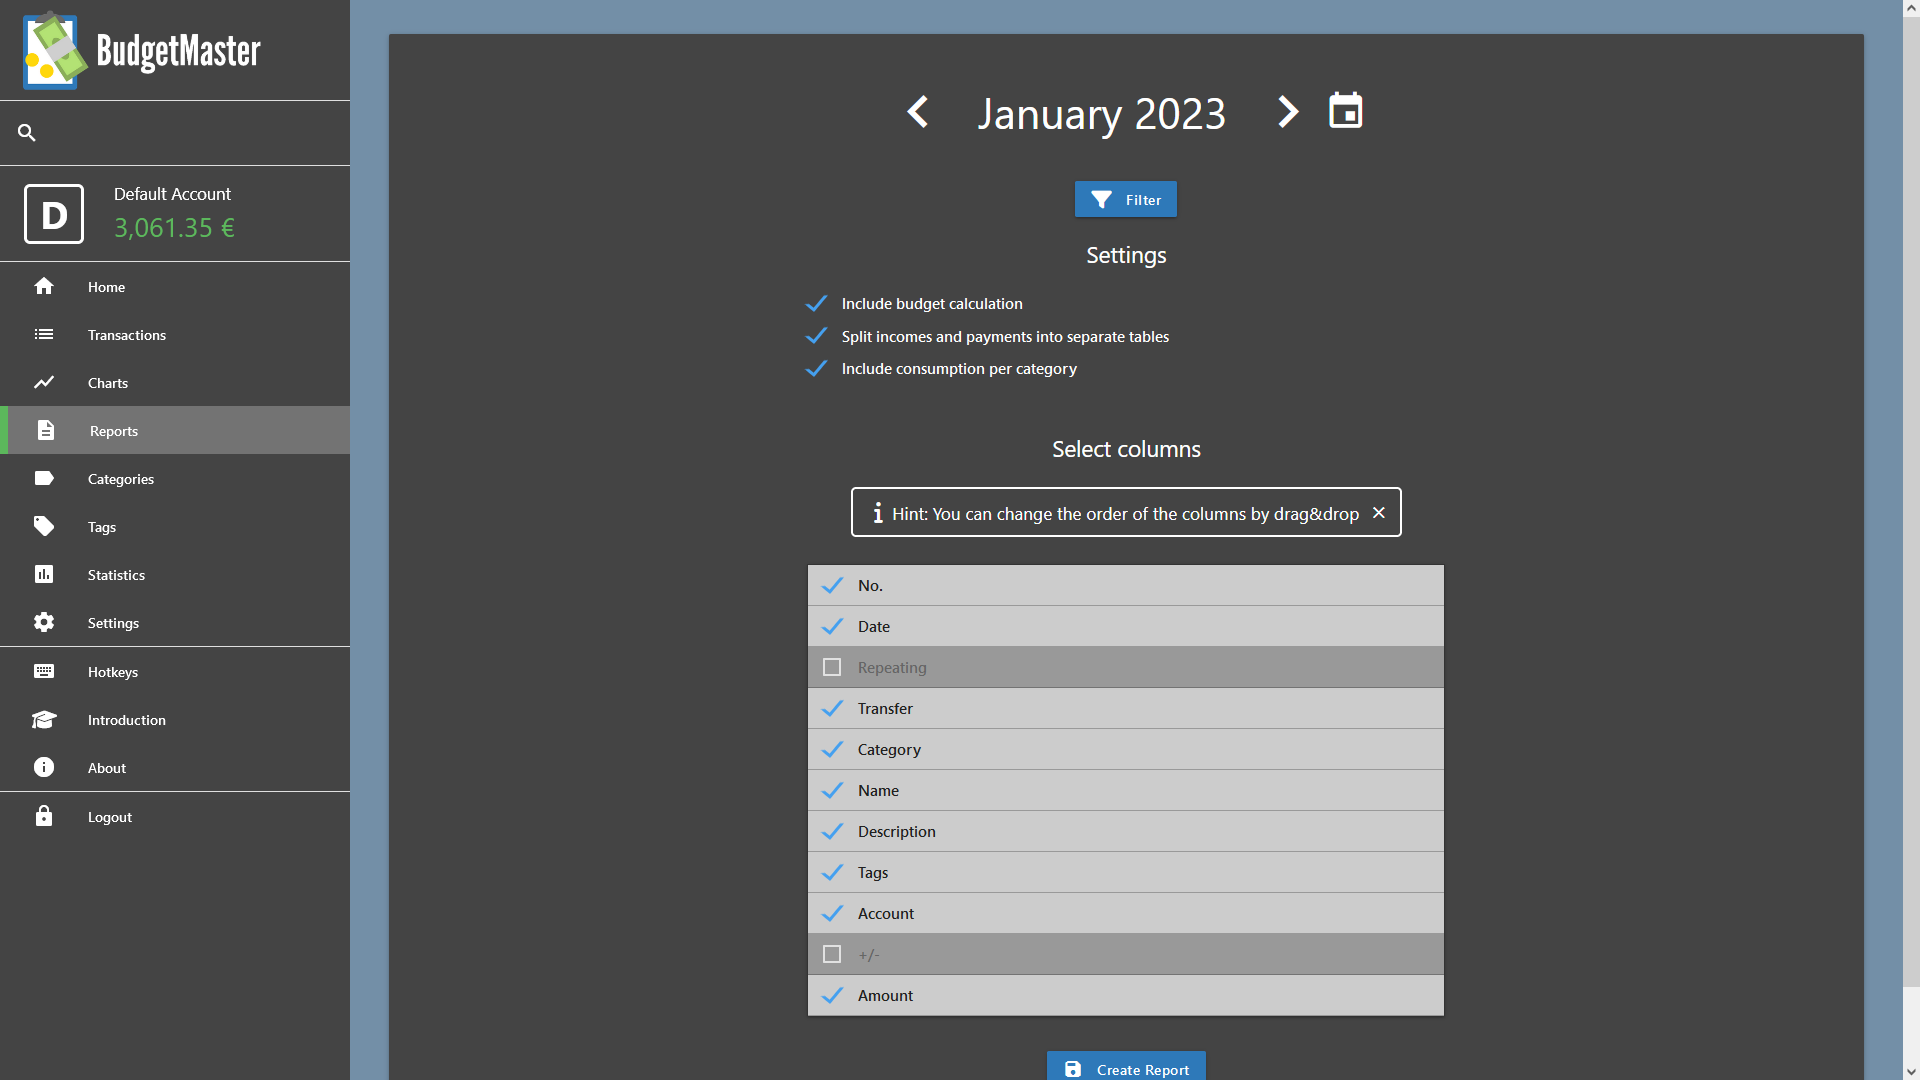
Task: Uncheck the Amount column
Action: pos(832,995)
